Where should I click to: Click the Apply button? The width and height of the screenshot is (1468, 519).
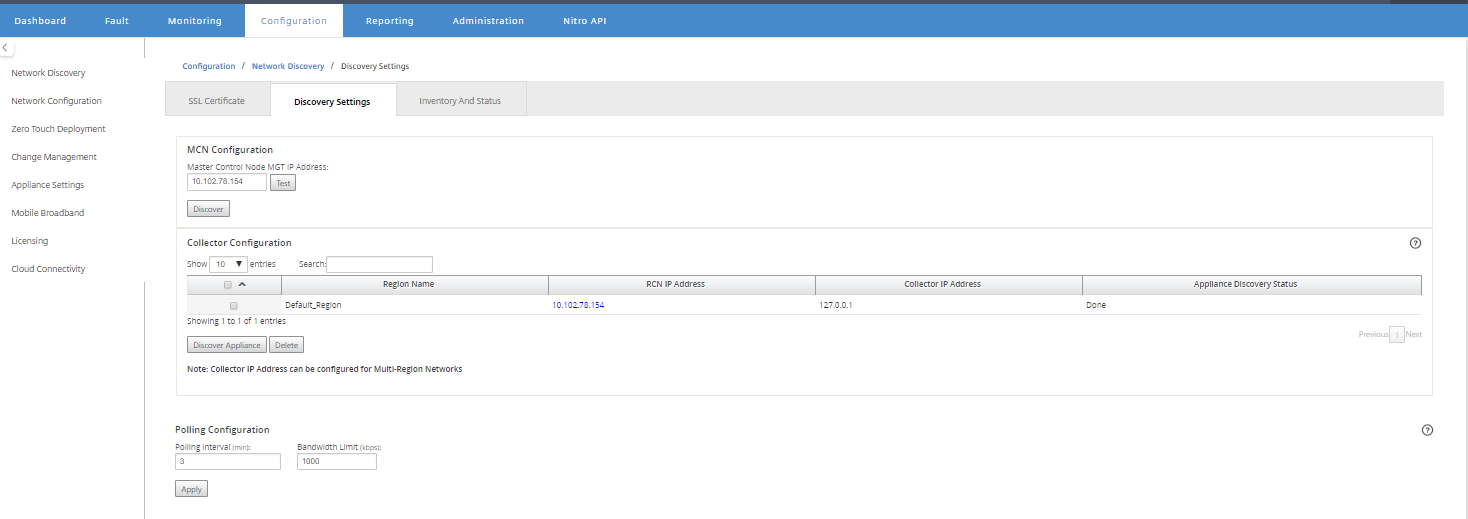tap(191, 489)
